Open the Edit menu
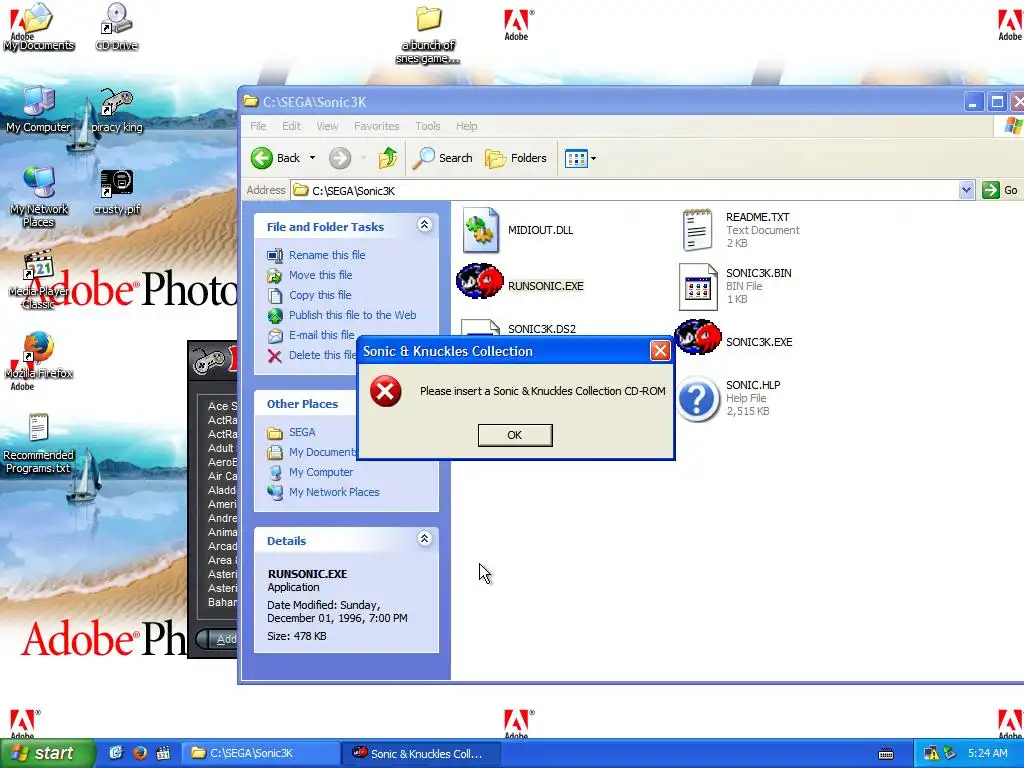1024x768 pixels. [291, 126]
